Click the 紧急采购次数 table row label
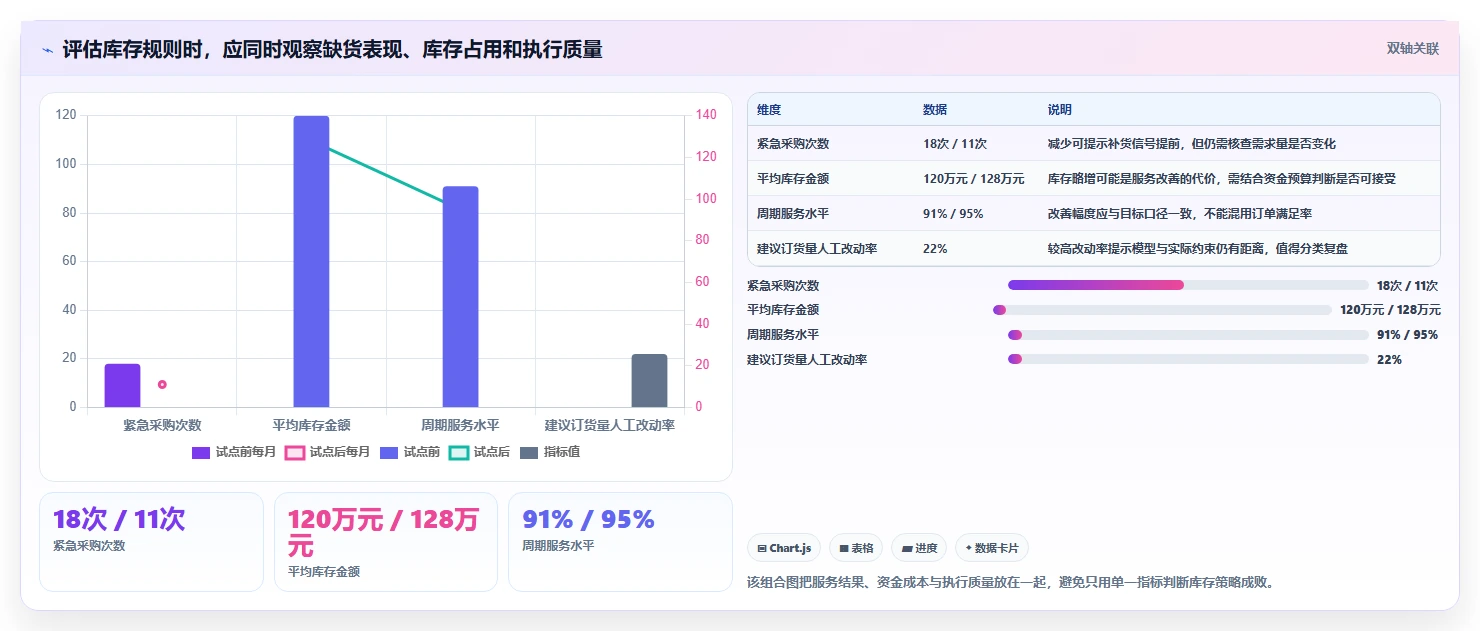The image size is (1480, 631). 793,144
